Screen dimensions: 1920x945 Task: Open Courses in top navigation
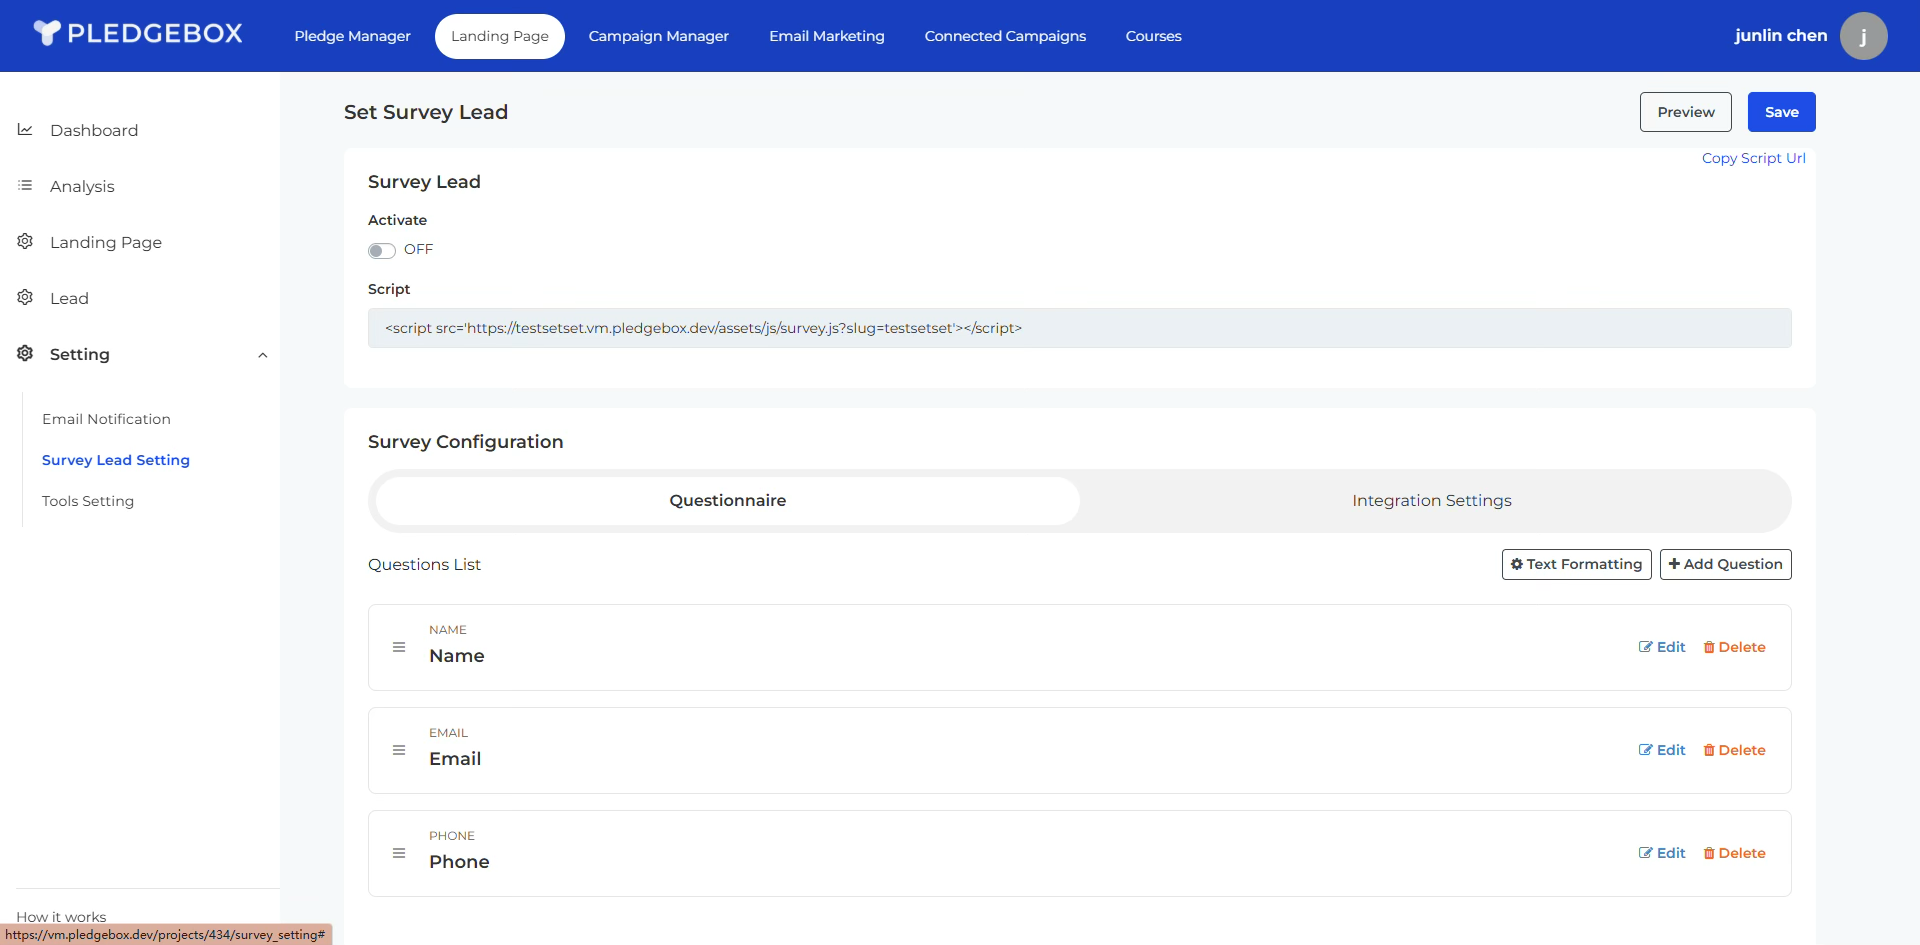click(x=1154, y=36)
